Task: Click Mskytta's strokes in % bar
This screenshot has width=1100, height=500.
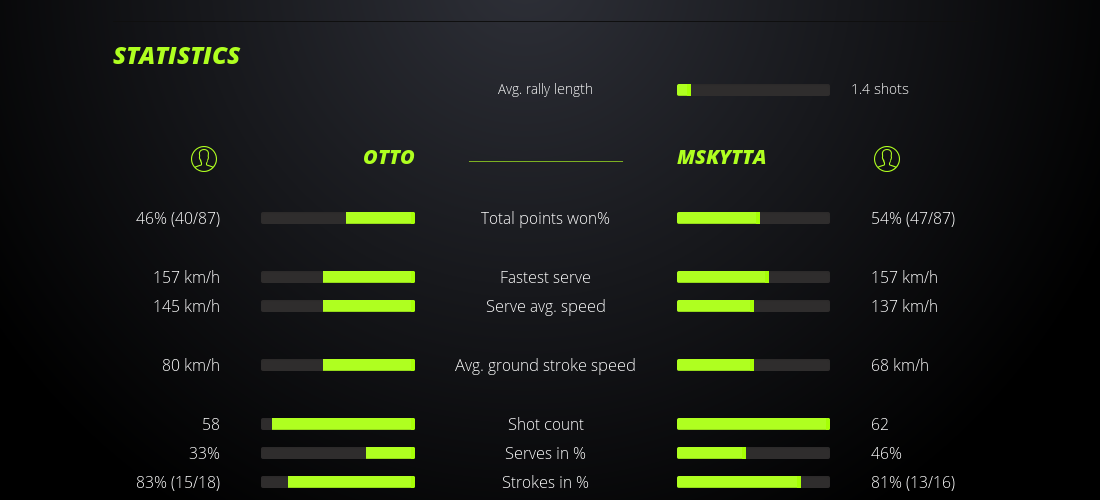Action: pyautogui.click(x=753, y=482)
